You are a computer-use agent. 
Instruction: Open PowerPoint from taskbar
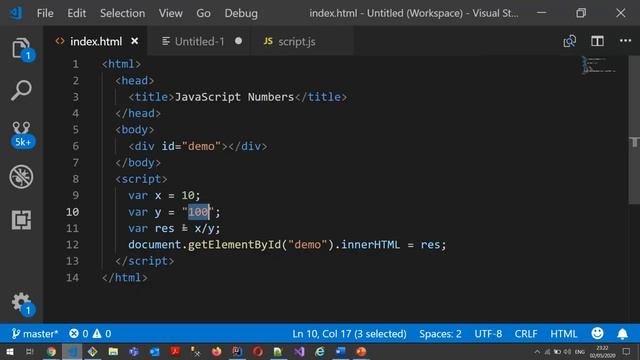tap(361, 351)
